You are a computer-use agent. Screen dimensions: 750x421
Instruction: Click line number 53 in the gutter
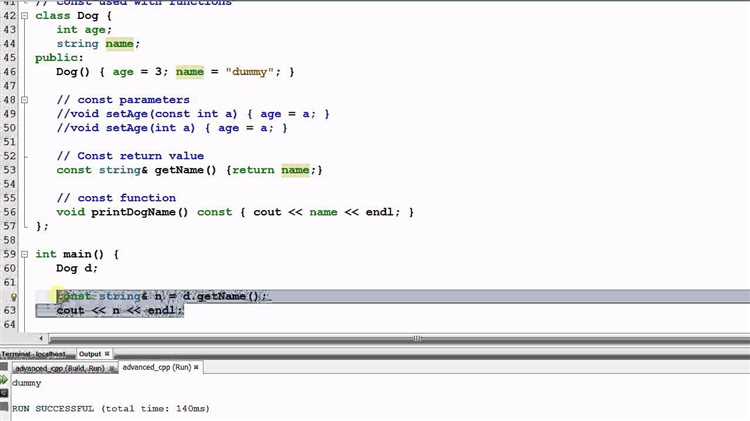coord(10,170)
